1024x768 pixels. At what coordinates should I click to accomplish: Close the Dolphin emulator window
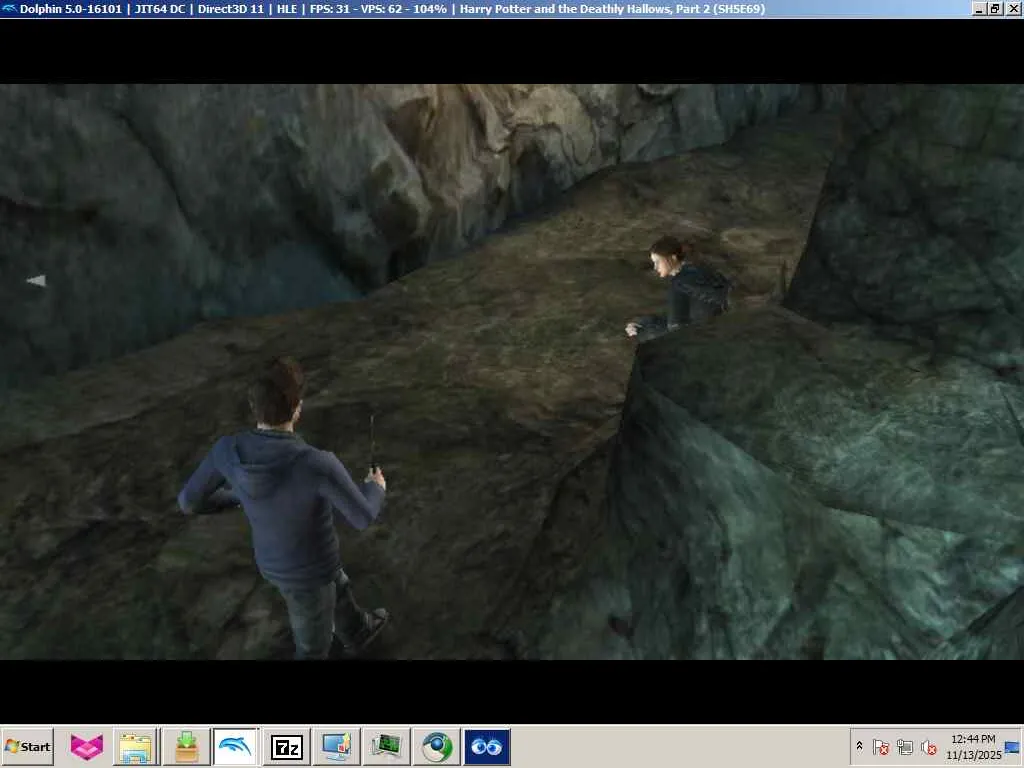pyautogui.click(x=1012, y=9)
